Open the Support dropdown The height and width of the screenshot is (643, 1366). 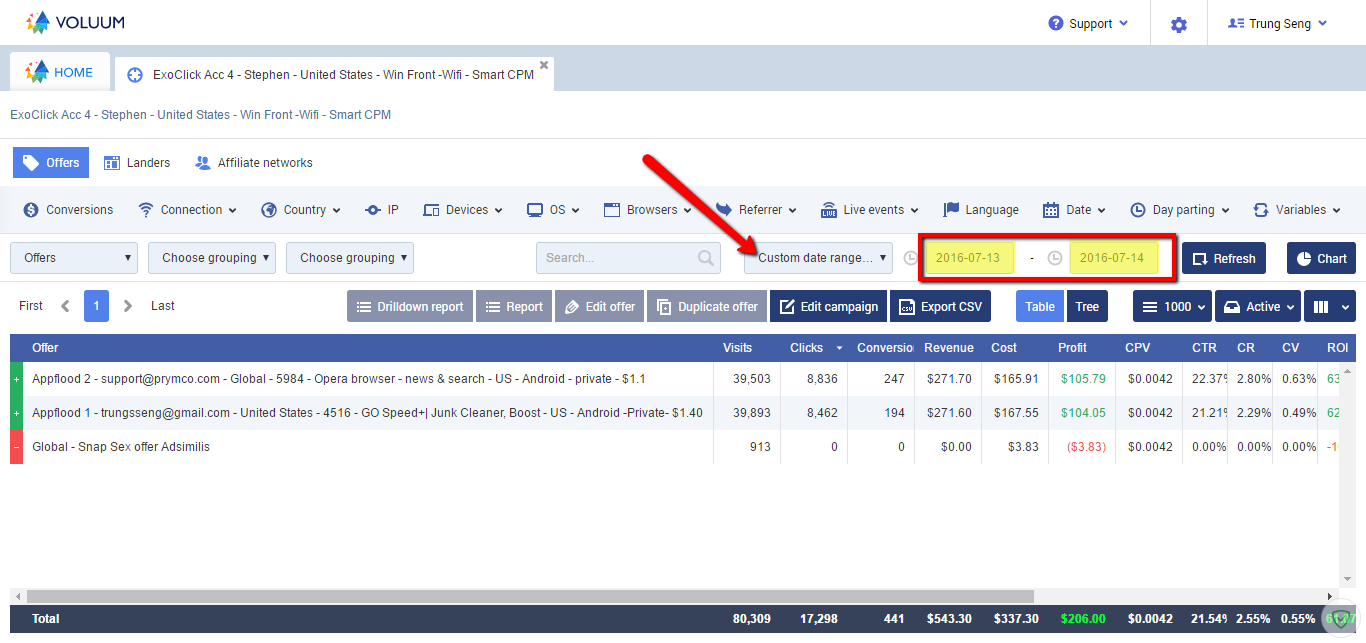1088,23
